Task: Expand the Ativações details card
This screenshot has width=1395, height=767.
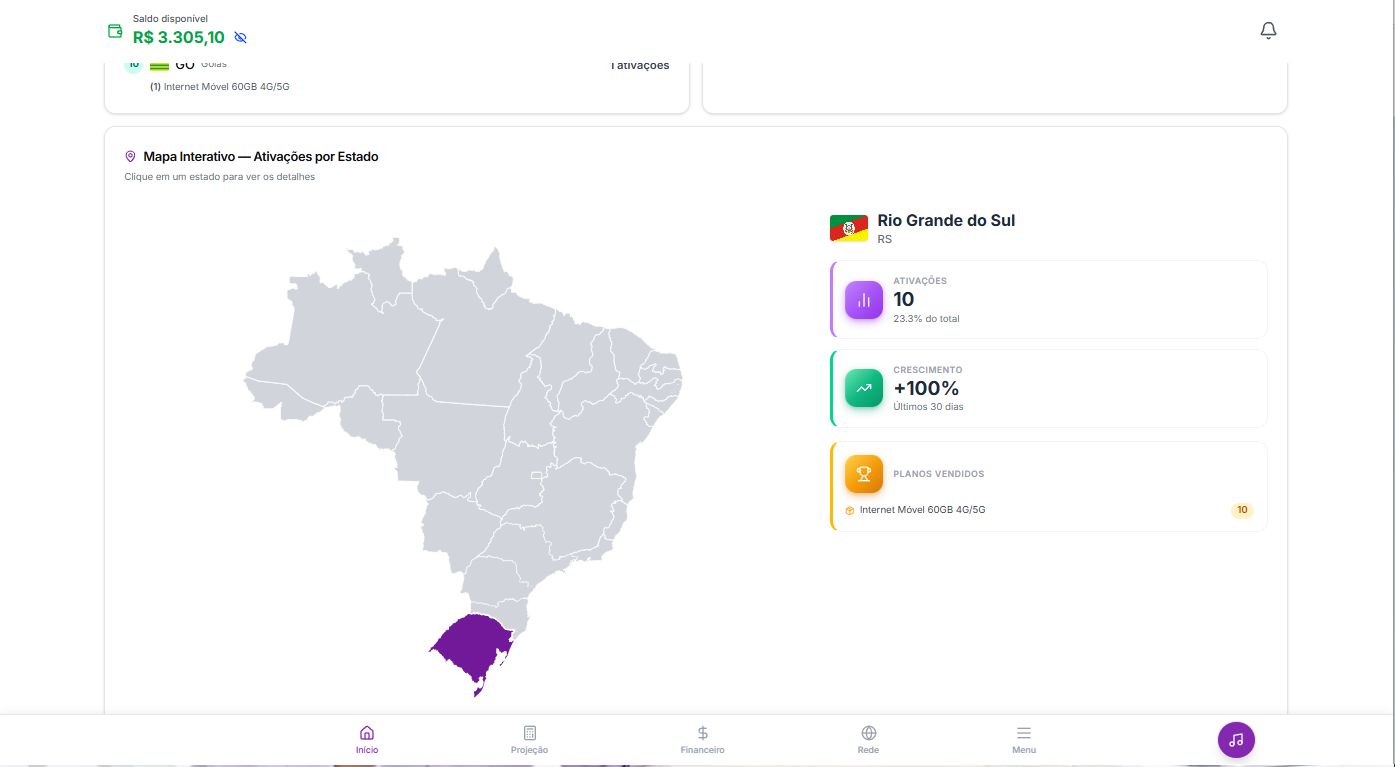Action: tap(1047, 300)
